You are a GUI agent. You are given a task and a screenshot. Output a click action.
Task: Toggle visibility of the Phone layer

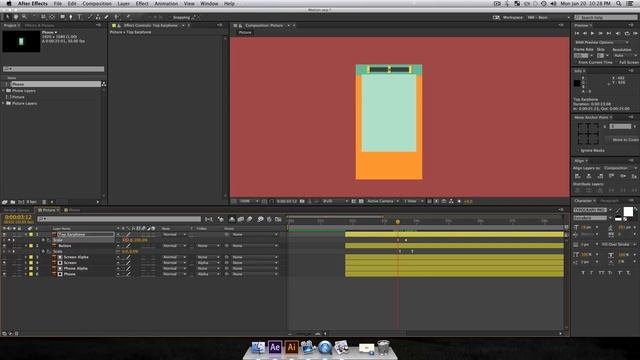4,274
